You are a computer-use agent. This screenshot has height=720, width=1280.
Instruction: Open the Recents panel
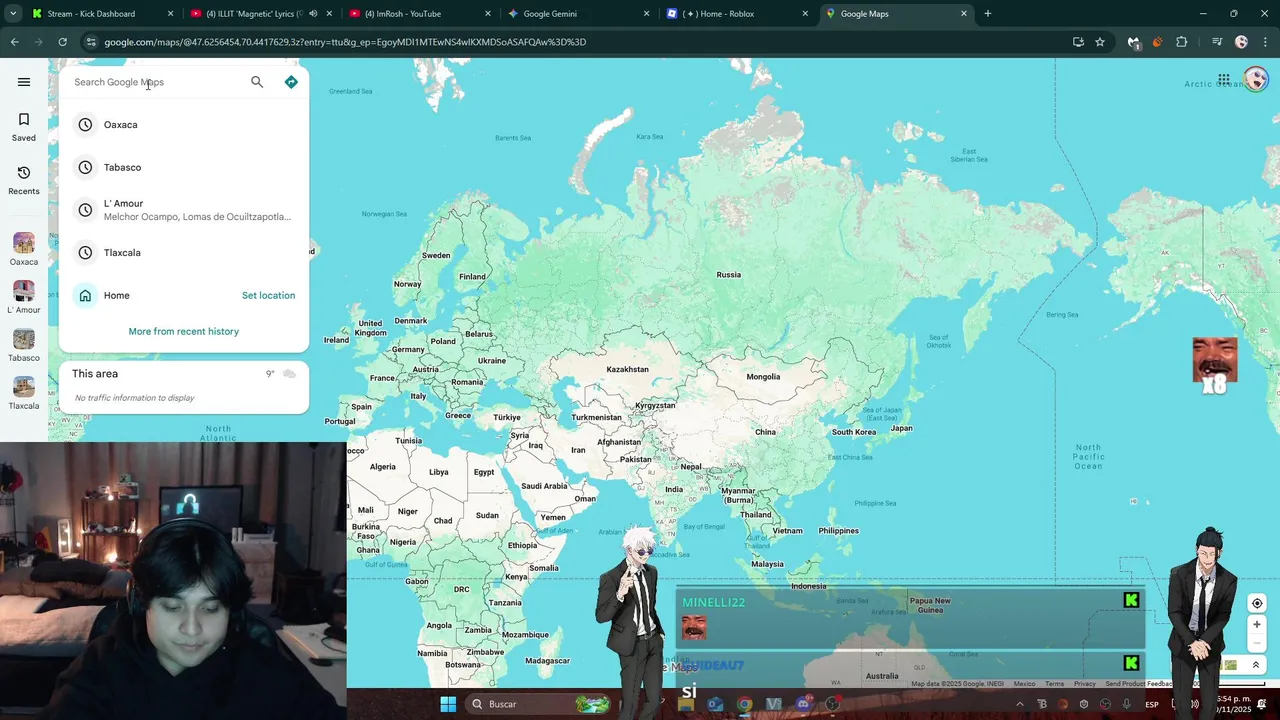24,180
